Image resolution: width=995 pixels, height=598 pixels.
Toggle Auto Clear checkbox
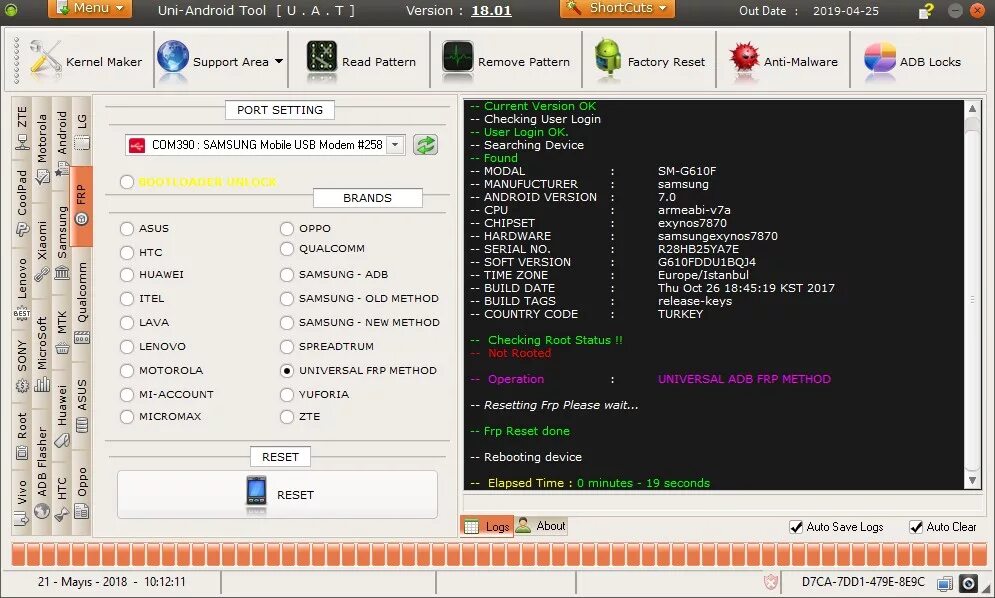coord(916,527)
